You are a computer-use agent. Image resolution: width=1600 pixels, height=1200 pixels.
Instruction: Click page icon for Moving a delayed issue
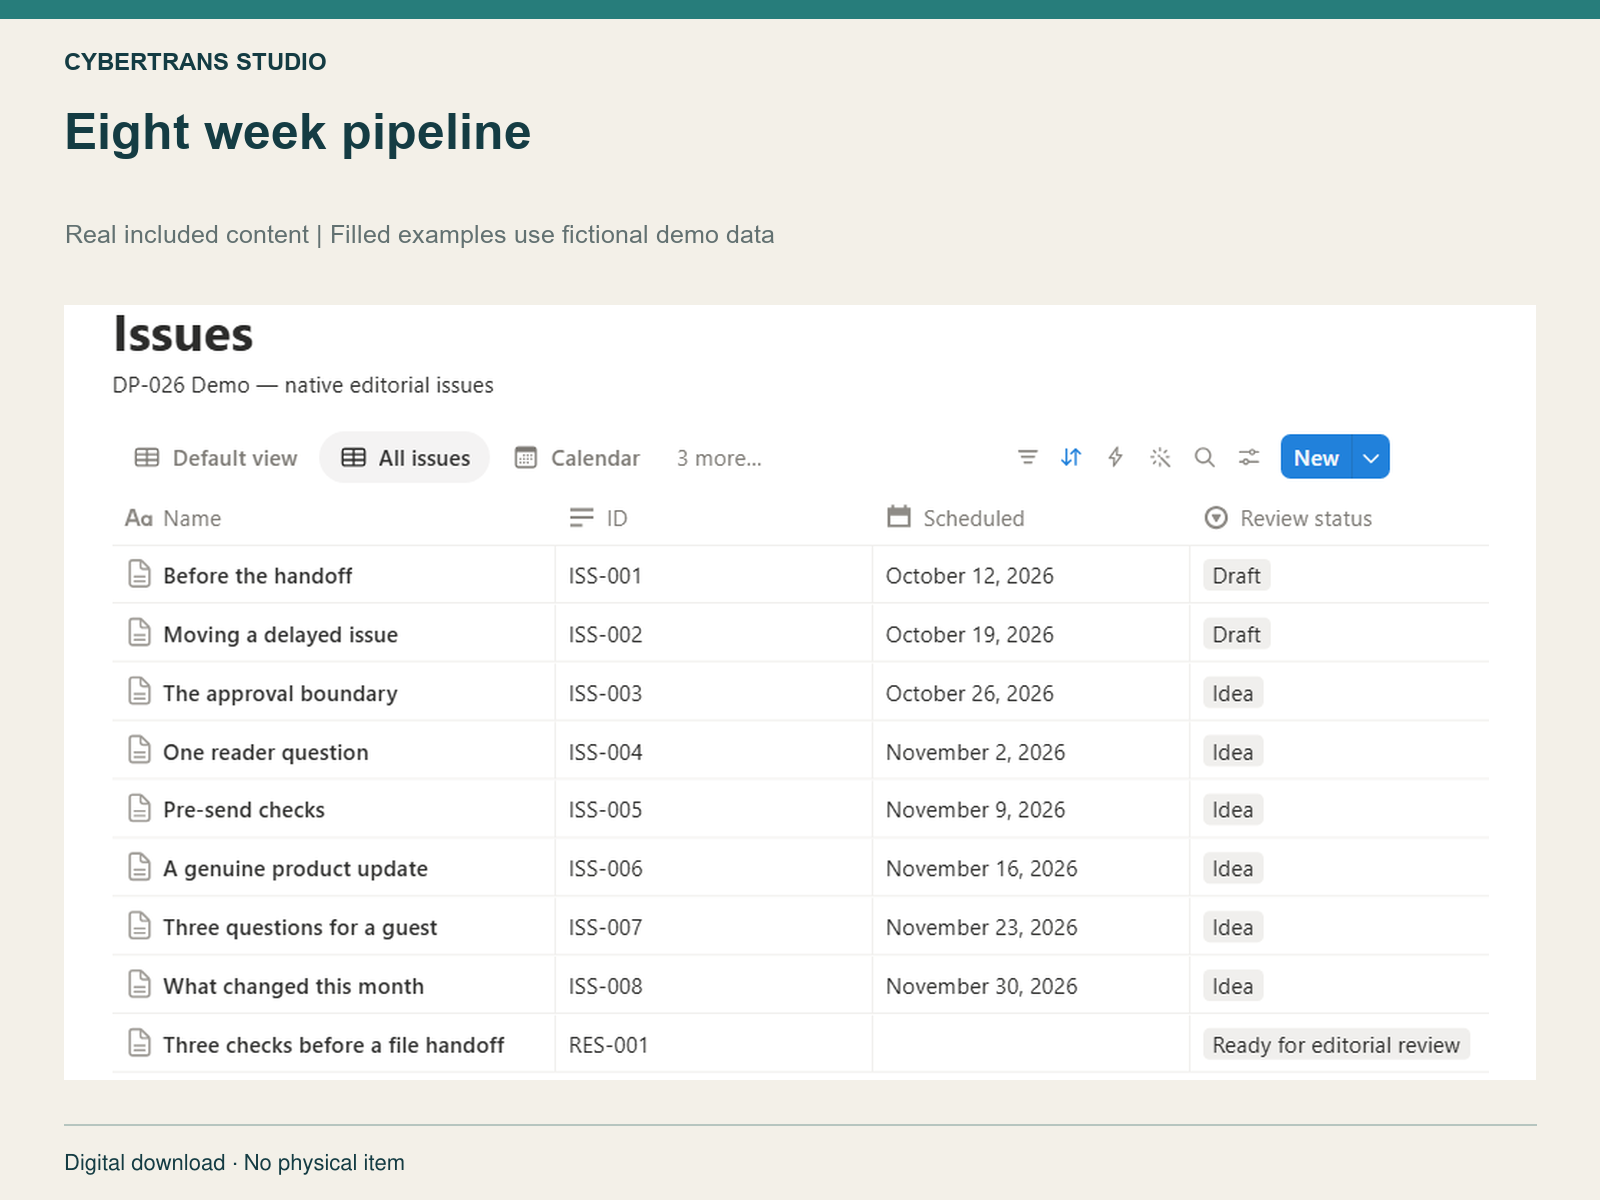click(x=140, y=633)
